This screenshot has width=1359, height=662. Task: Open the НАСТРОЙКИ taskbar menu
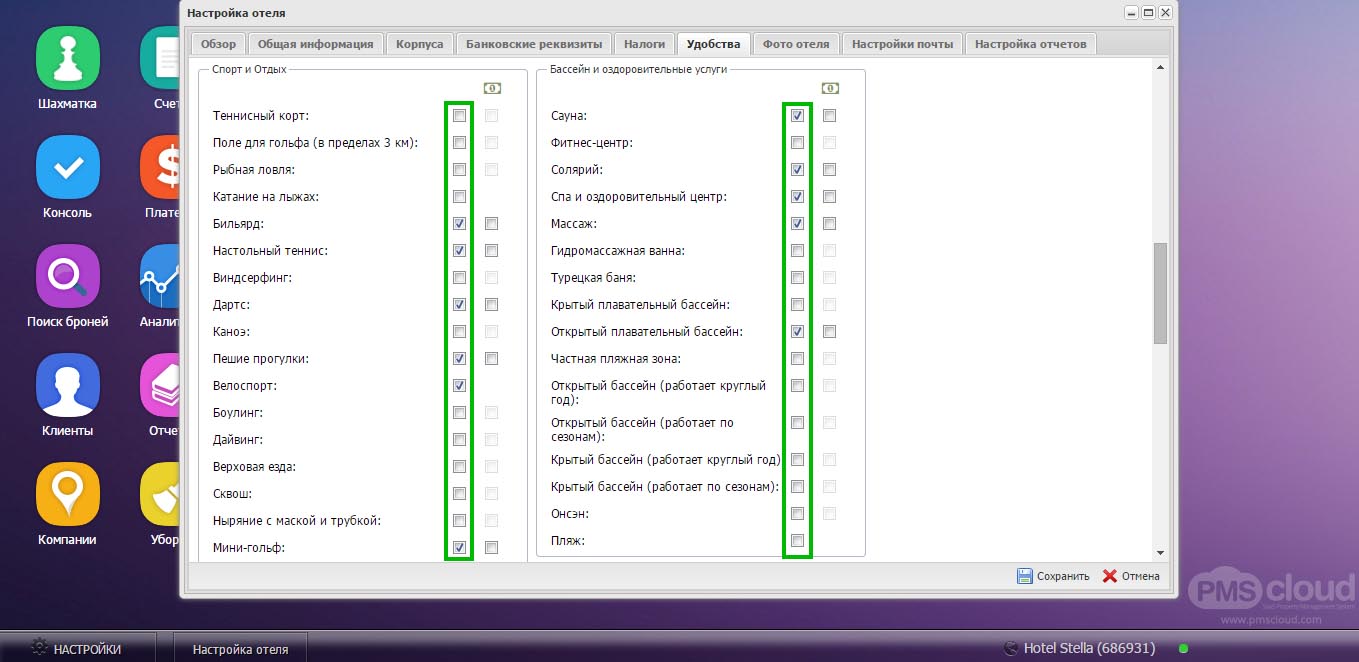[78, 648]
